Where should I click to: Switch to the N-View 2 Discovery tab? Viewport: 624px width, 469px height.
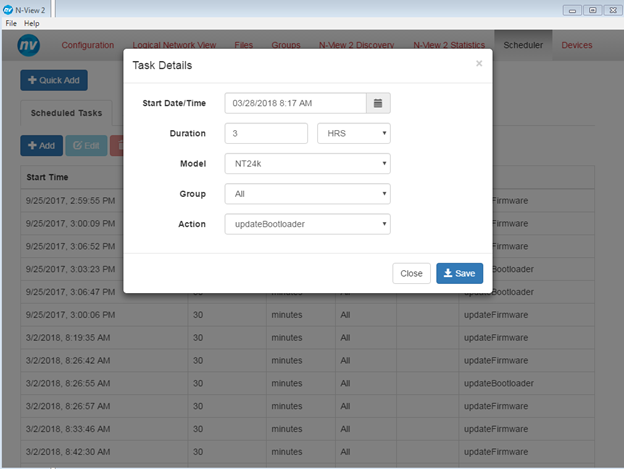click(x=357, y=45)
